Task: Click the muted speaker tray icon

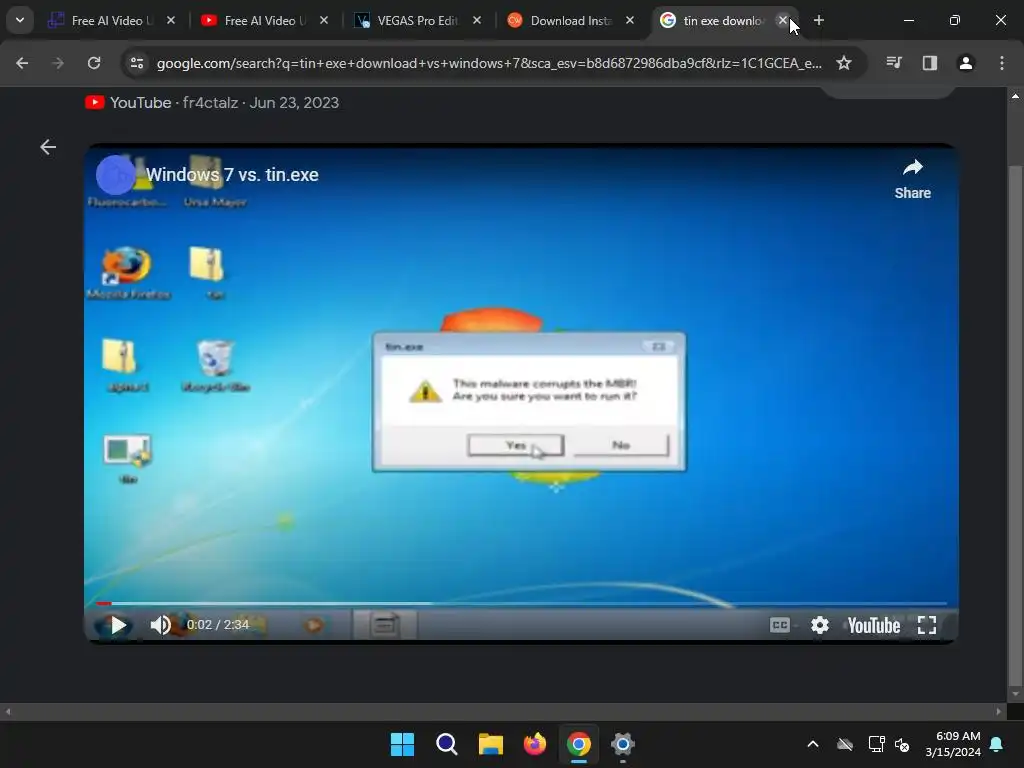Action: point(902,744)
